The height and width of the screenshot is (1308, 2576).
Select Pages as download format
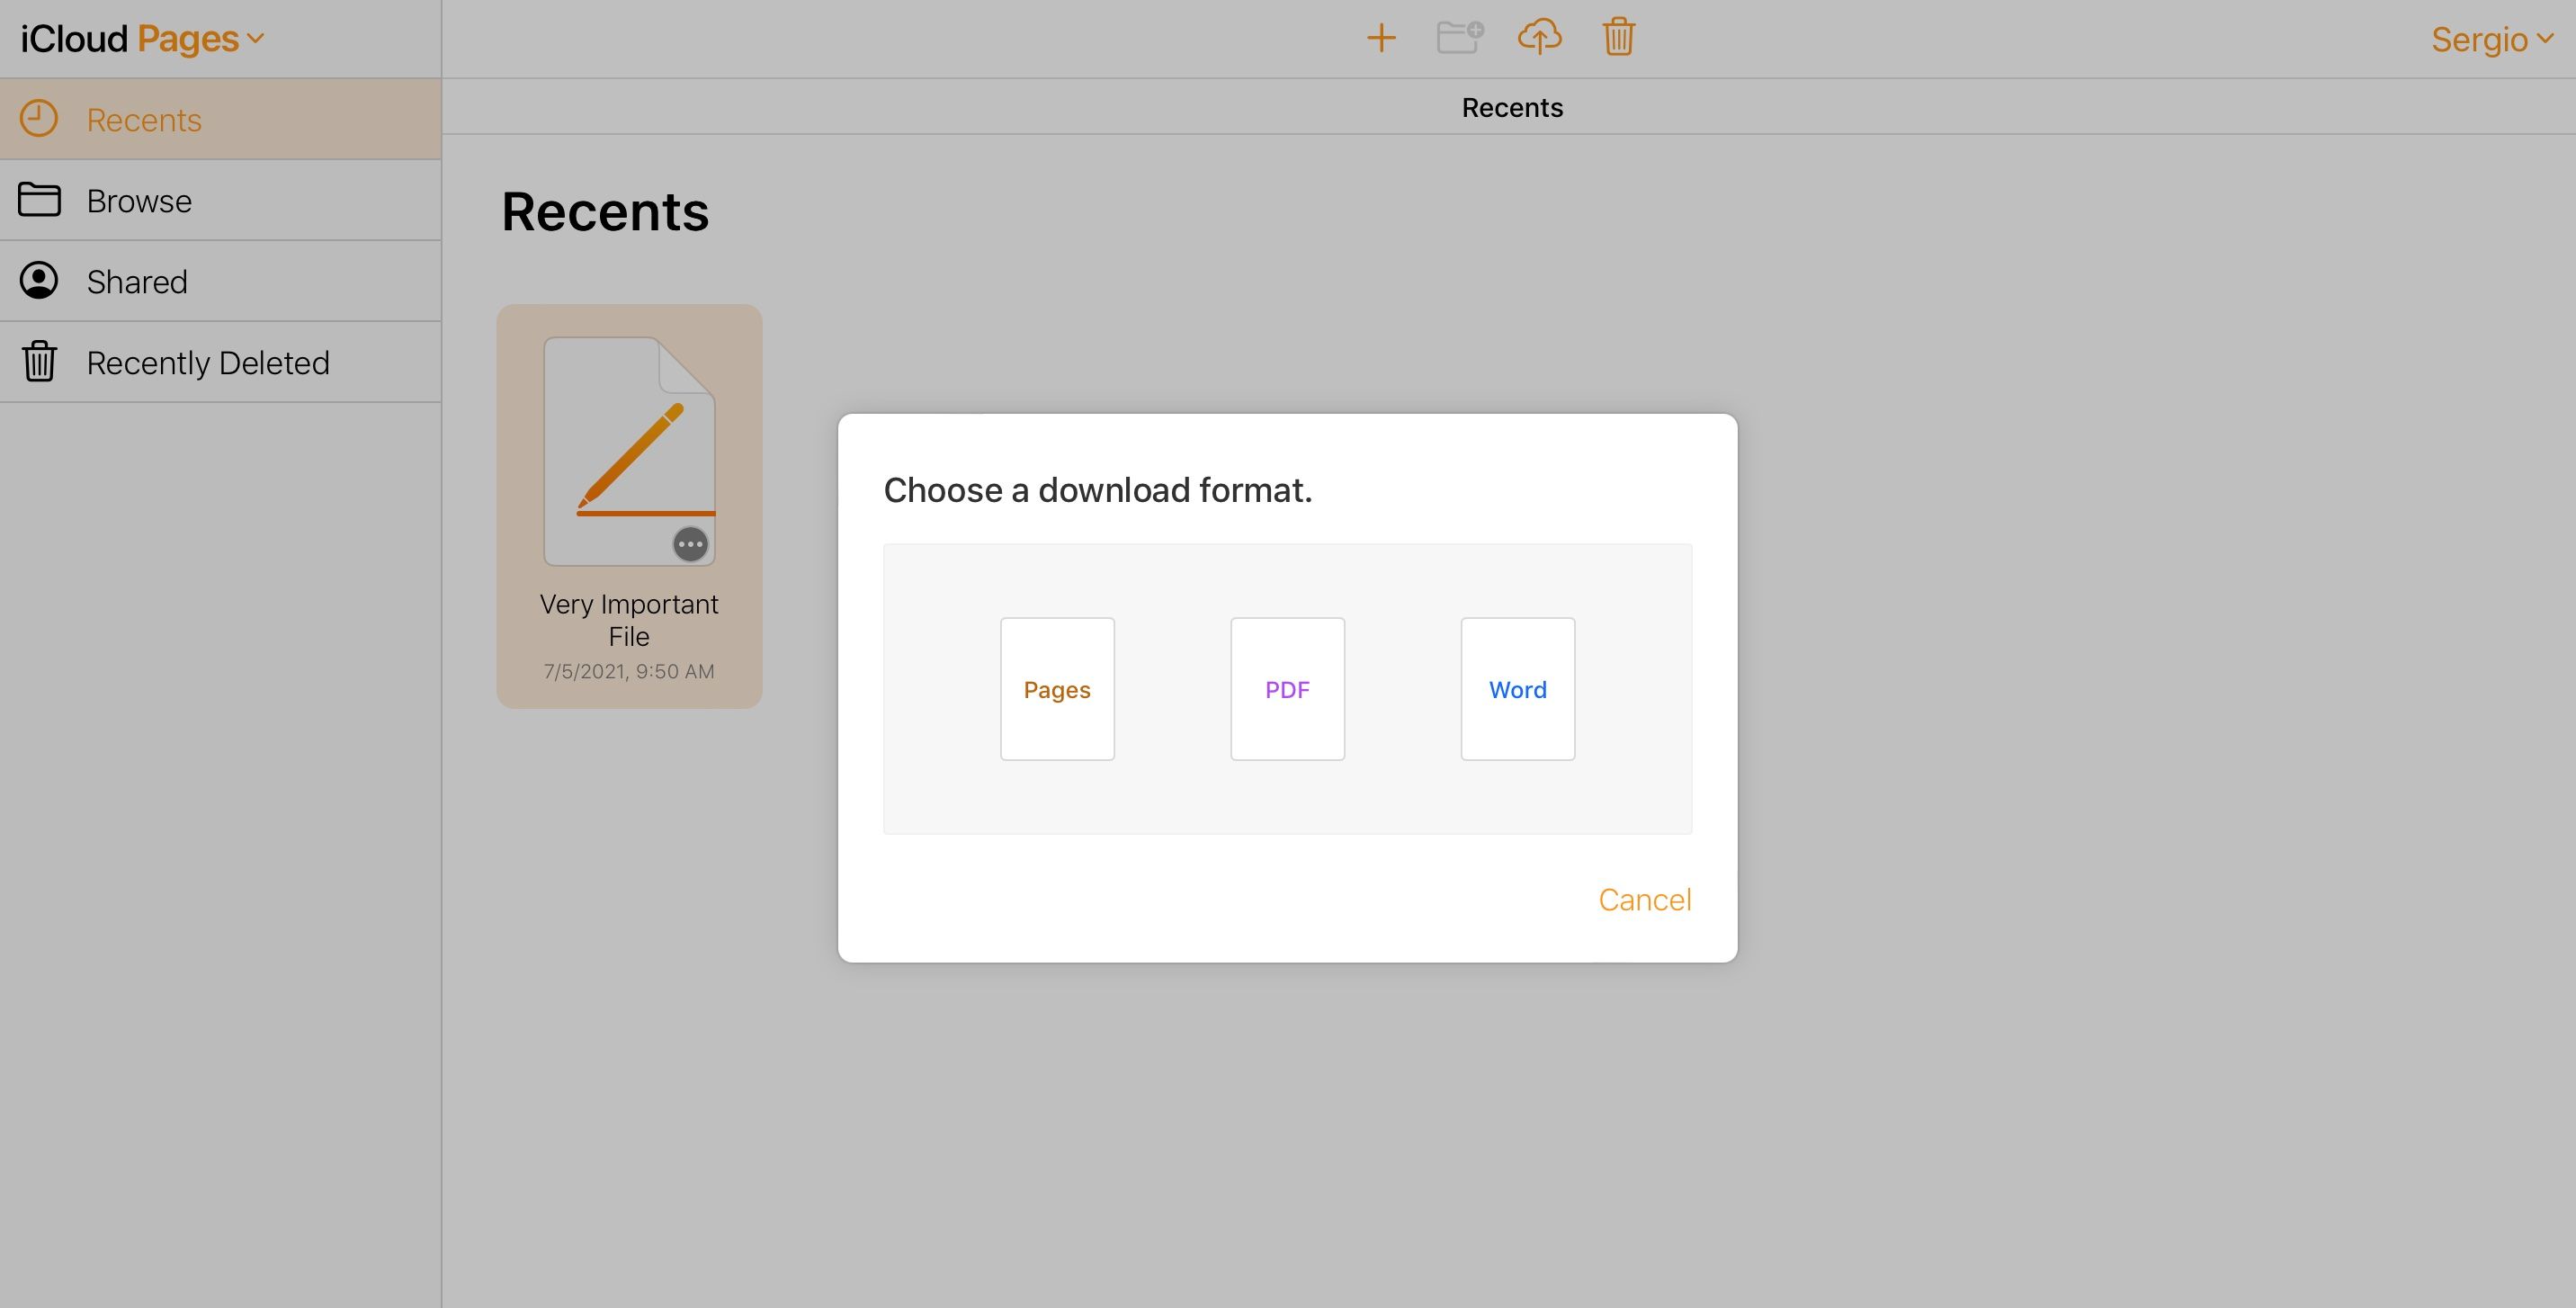[x=1055, y=687]
